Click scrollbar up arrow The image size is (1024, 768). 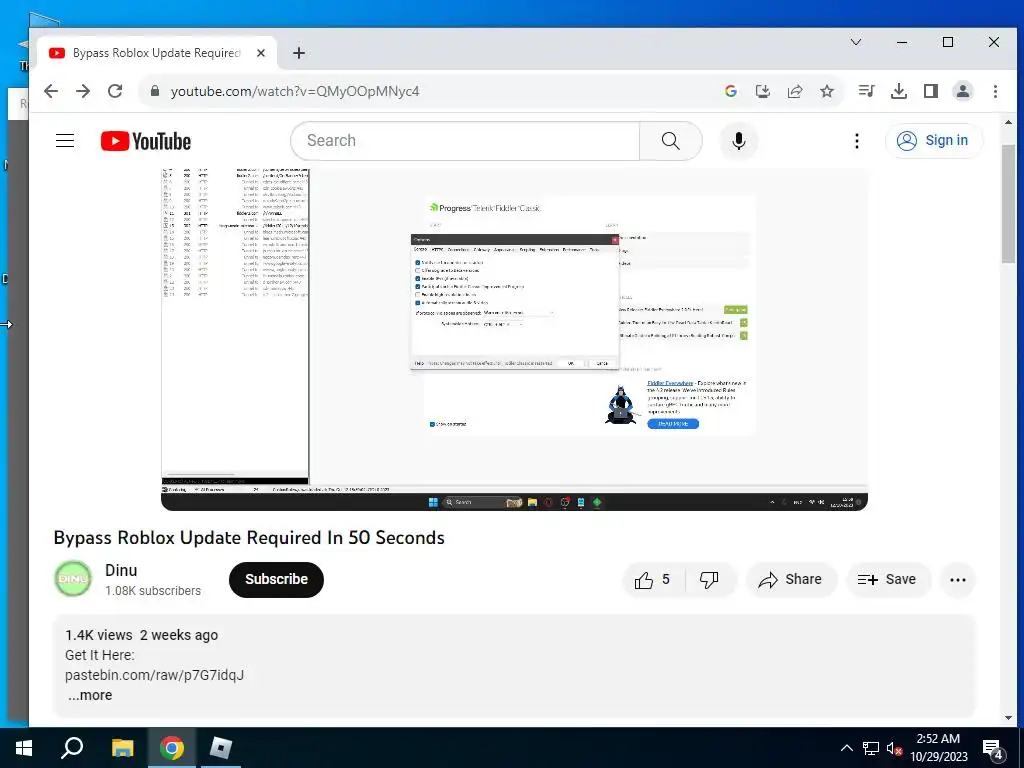tap(1008, 122)
